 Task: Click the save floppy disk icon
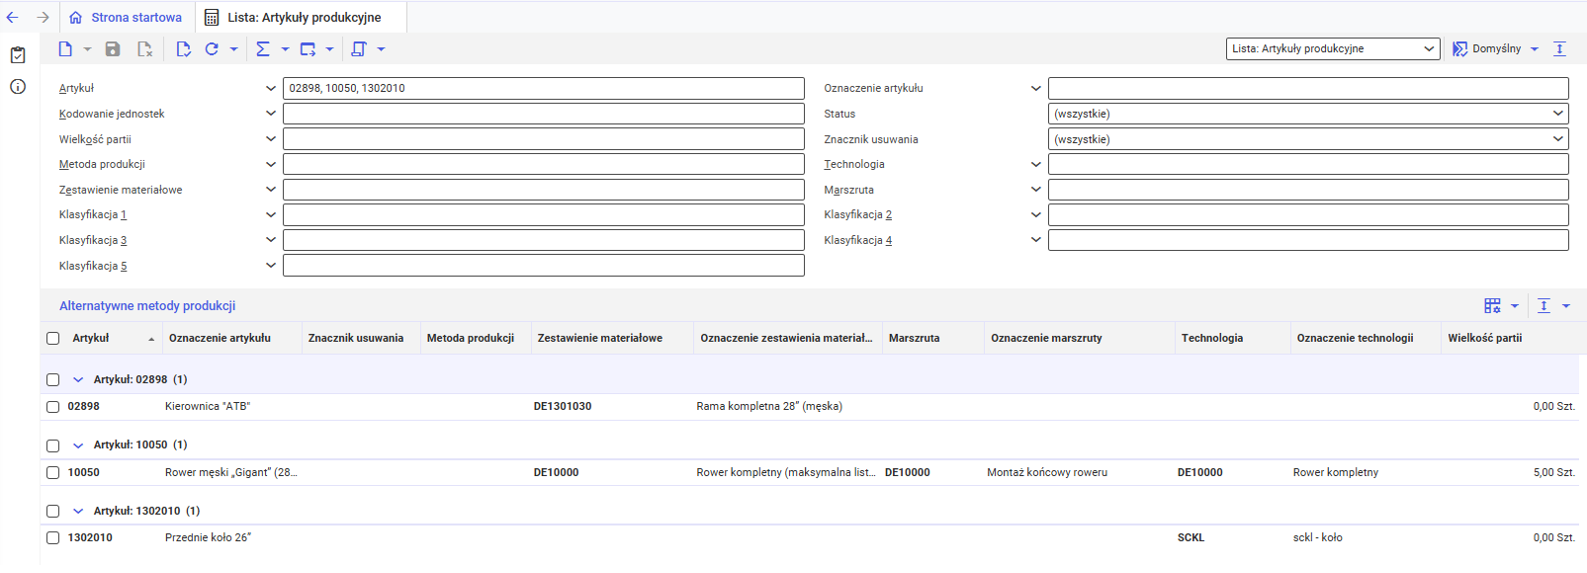(113, 49)
